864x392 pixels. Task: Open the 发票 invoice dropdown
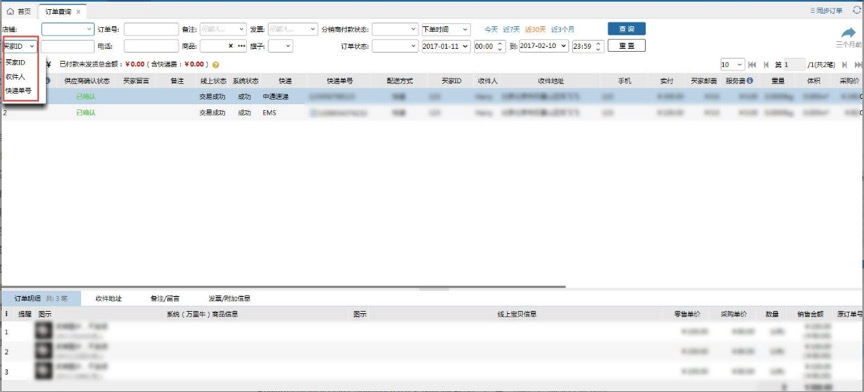tap(293, 29)
